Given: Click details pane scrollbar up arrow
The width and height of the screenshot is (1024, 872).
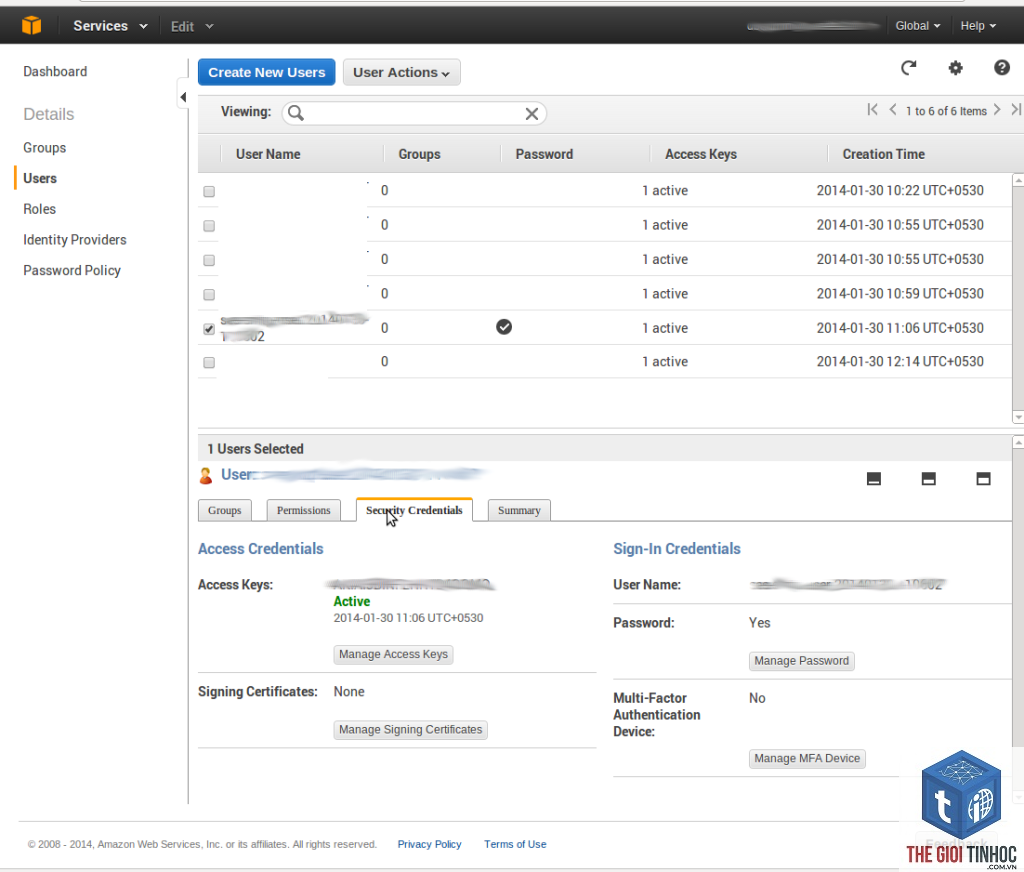Looking at the screenshot, I should (x=1017, y=442).
